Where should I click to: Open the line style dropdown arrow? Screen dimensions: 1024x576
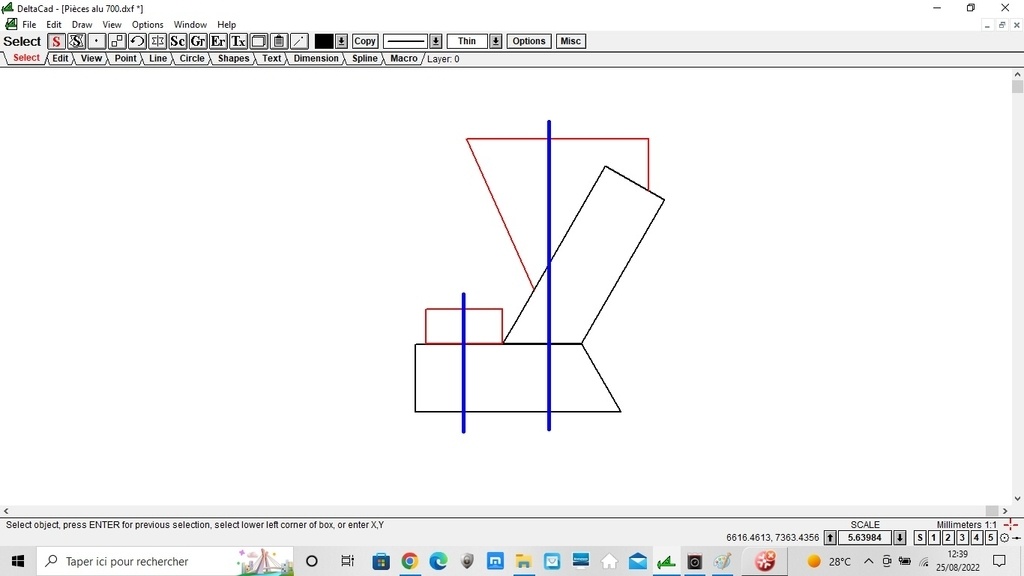436,41
